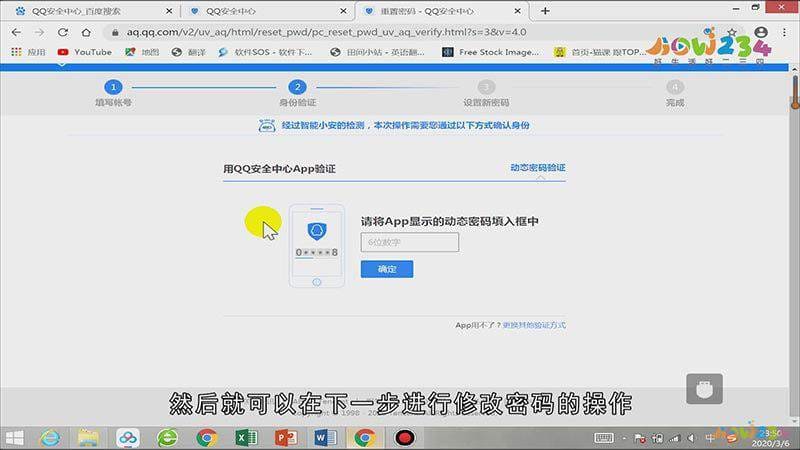Click the browser forward arrow
800x450 pixels.
click(x=39, y=32)
